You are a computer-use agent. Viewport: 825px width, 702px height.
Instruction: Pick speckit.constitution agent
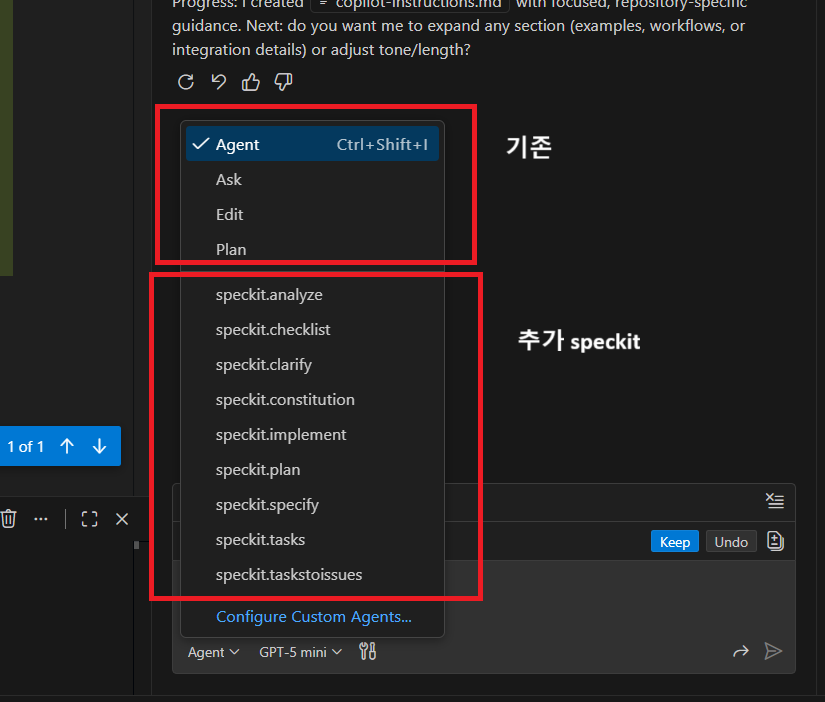click(x=312, y=399)
